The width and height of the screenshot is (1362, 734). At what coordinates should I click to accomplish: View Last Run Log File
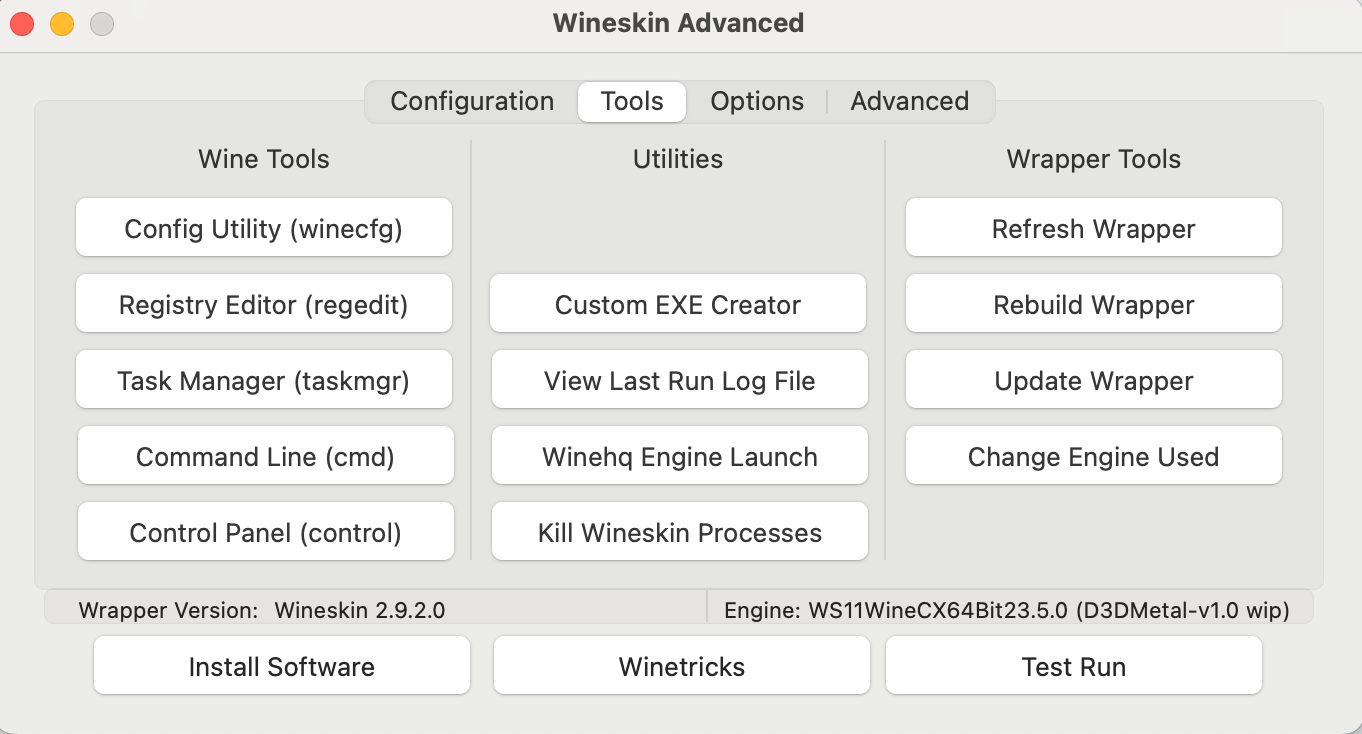680,381
